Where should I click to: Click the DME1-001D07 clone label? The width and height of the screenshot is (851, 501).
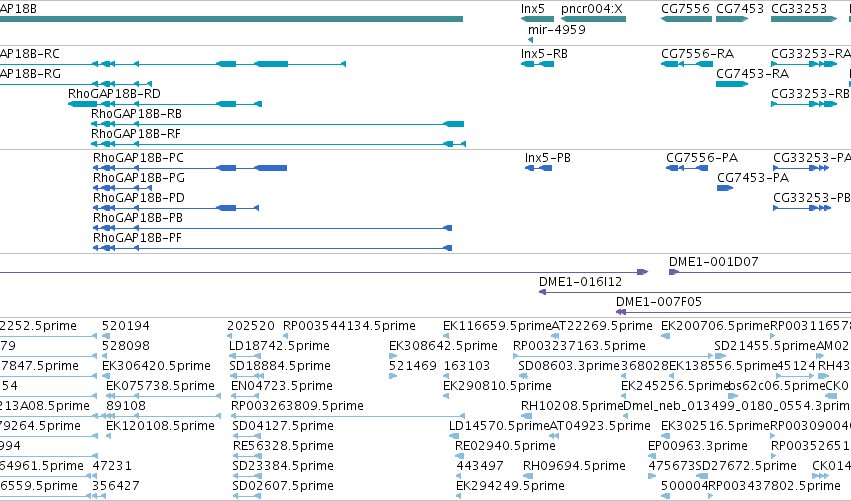[x=713, y=262]
